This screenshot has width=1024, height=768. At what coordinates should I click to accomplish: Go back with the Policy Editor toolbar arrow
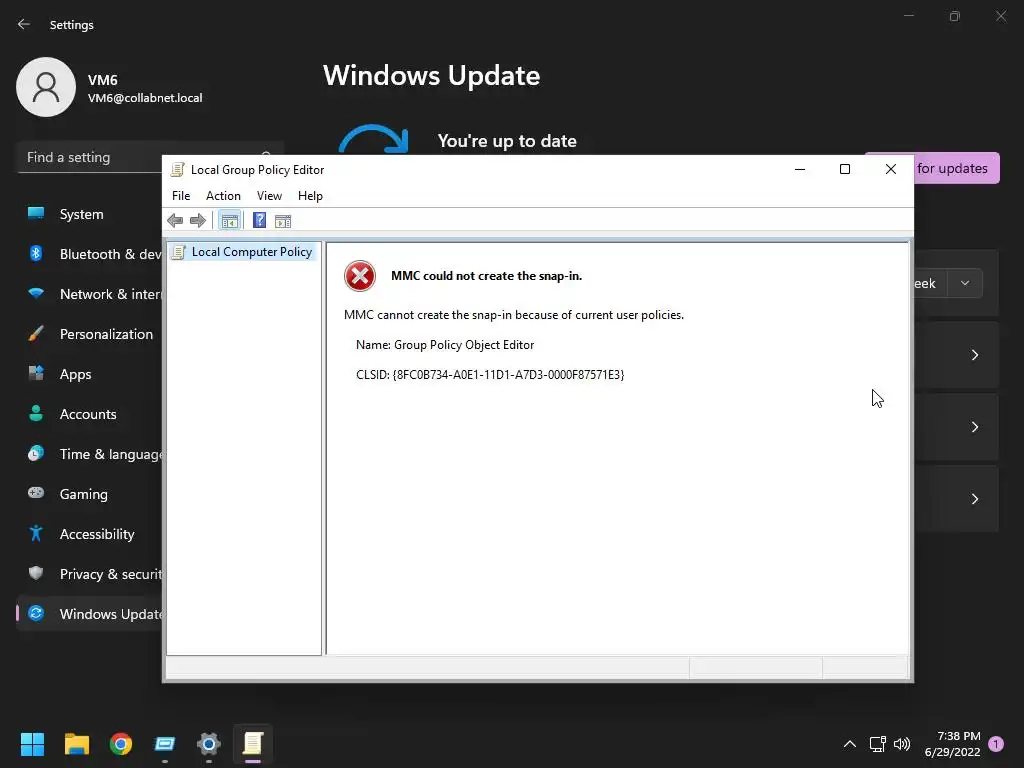pyautogui.click(x=175, y=221)
